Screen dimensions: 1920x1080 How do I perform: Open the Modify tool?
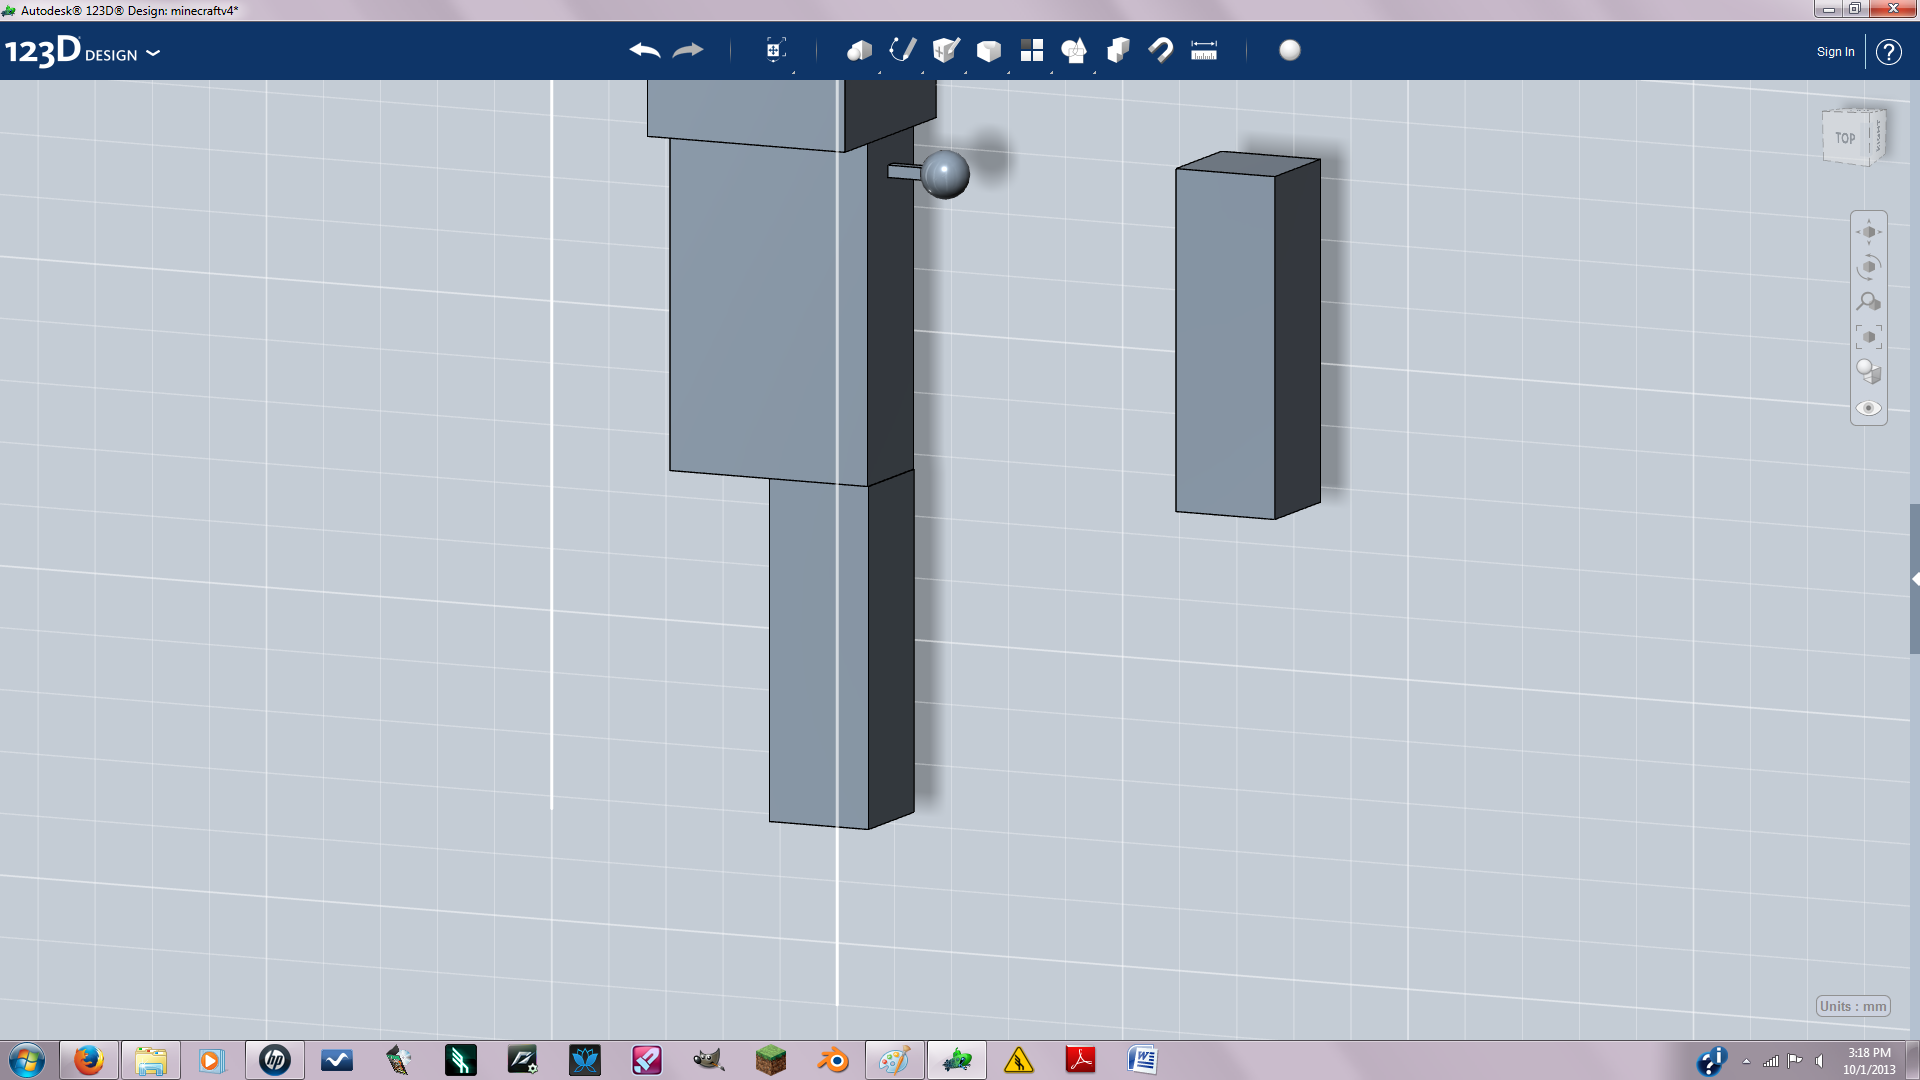[989, 51]
